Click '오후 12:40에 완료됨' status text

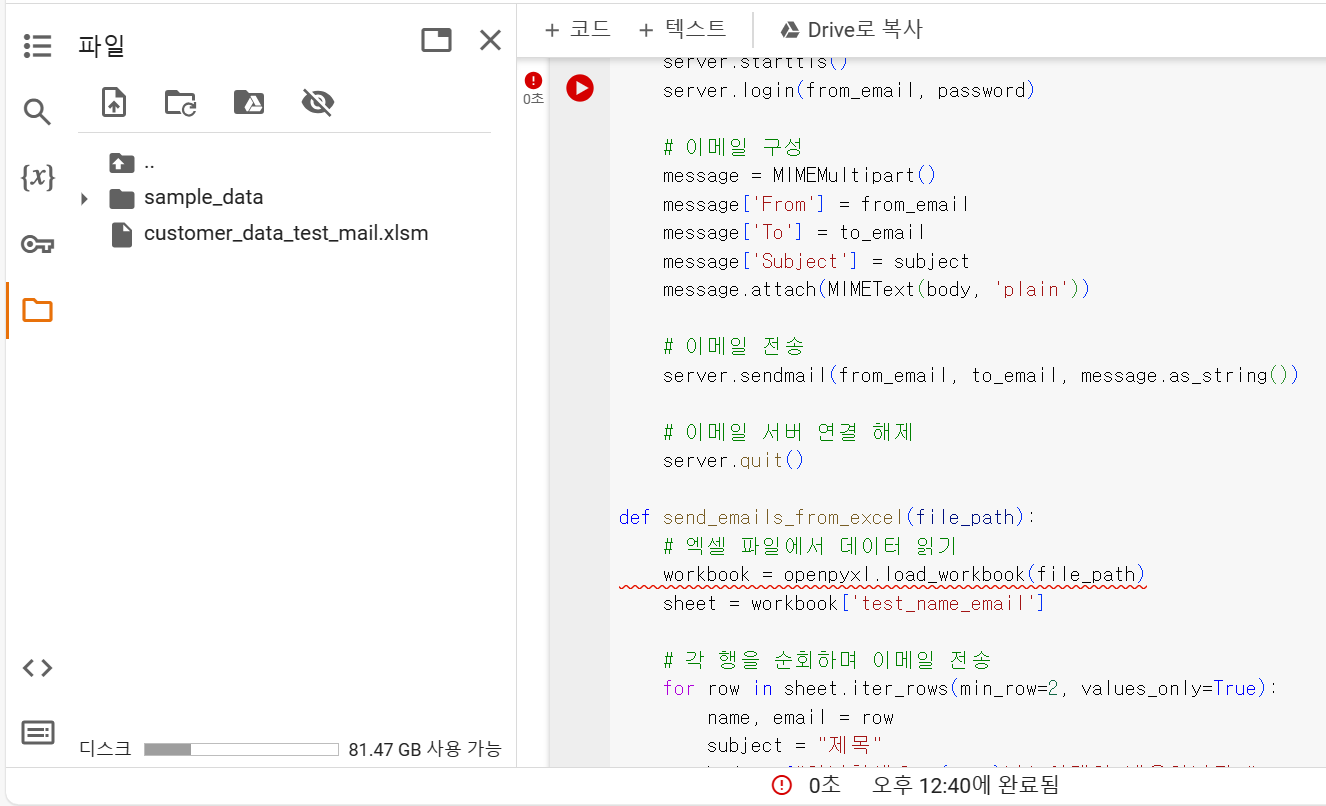pos(965,785)
